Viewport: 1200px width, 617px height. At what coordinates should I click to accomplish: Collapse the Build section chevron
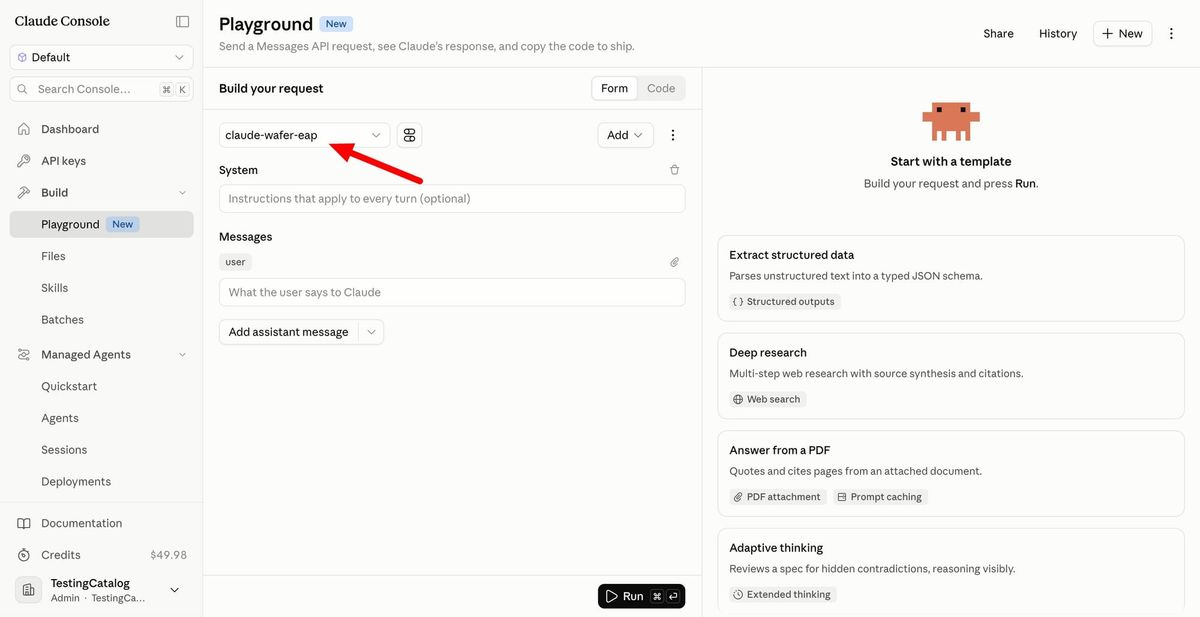[x=182, y=193]
